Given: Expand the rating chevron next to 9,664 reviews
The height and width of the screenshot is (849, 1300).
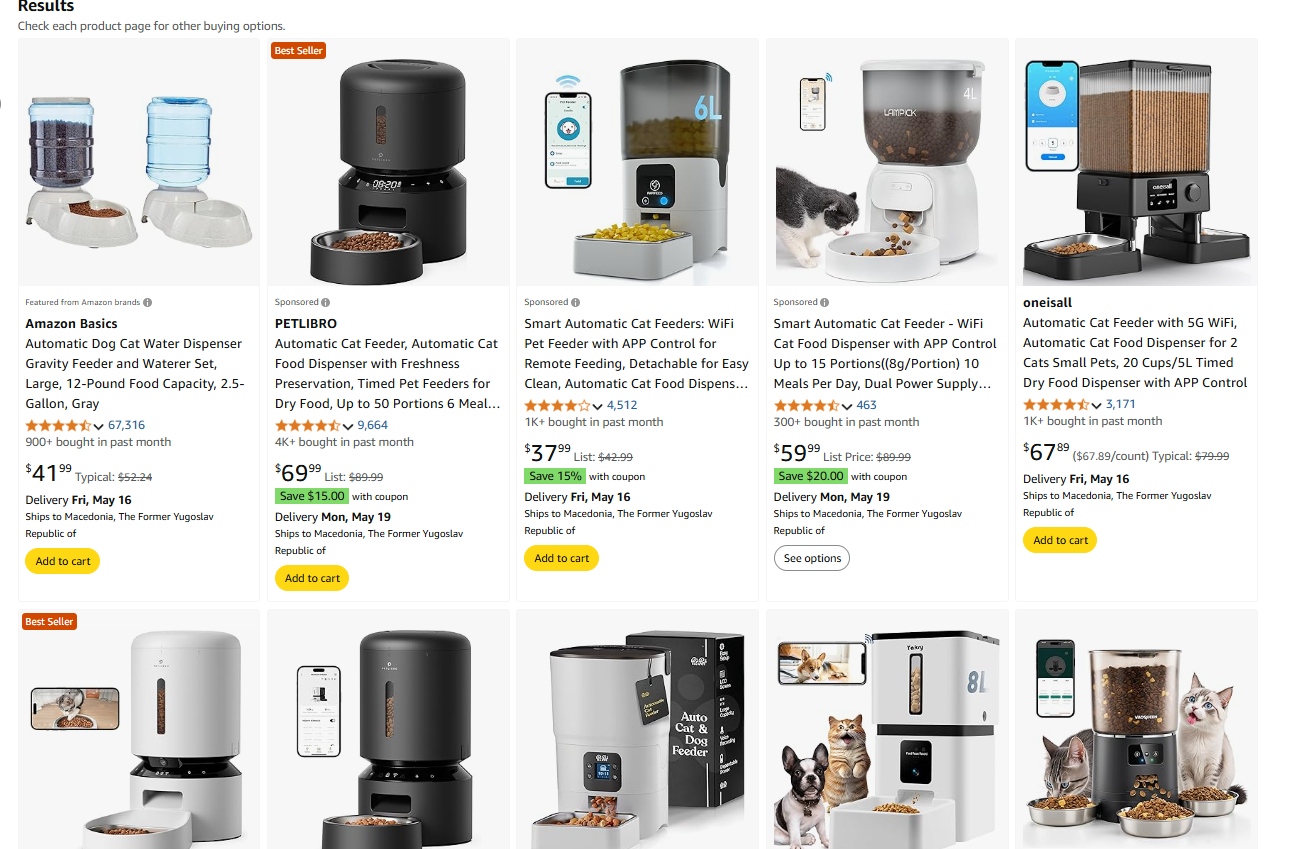Looking at the screenshot, I should coord(348,426).
